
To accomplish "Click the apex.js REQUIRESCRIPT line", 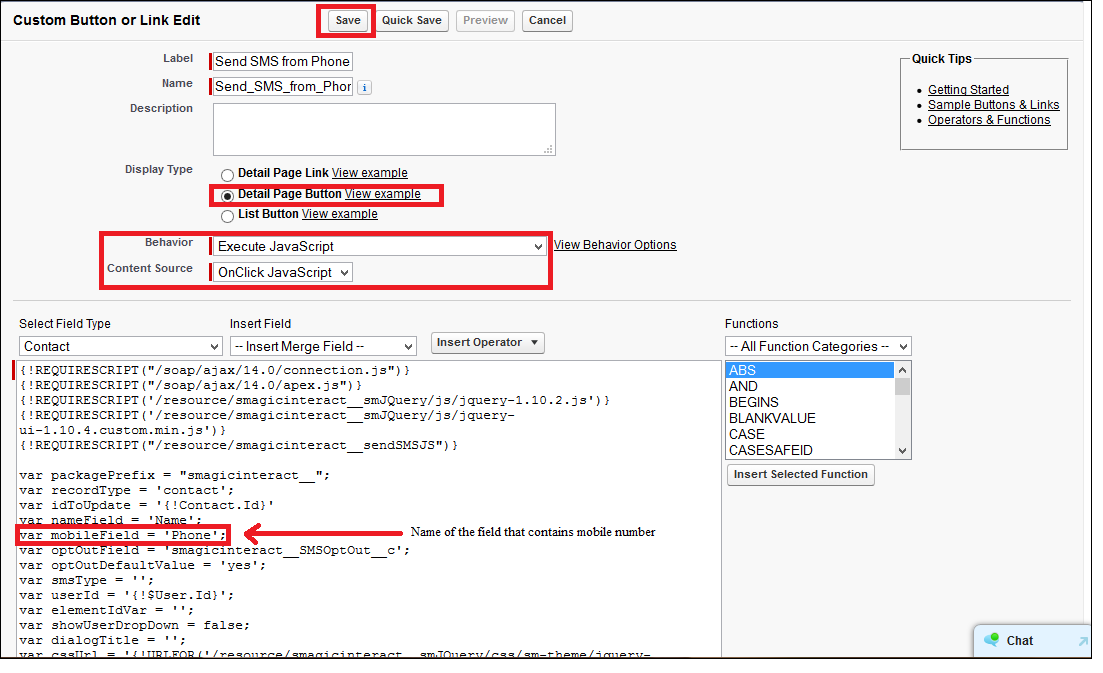I will 191,385.
